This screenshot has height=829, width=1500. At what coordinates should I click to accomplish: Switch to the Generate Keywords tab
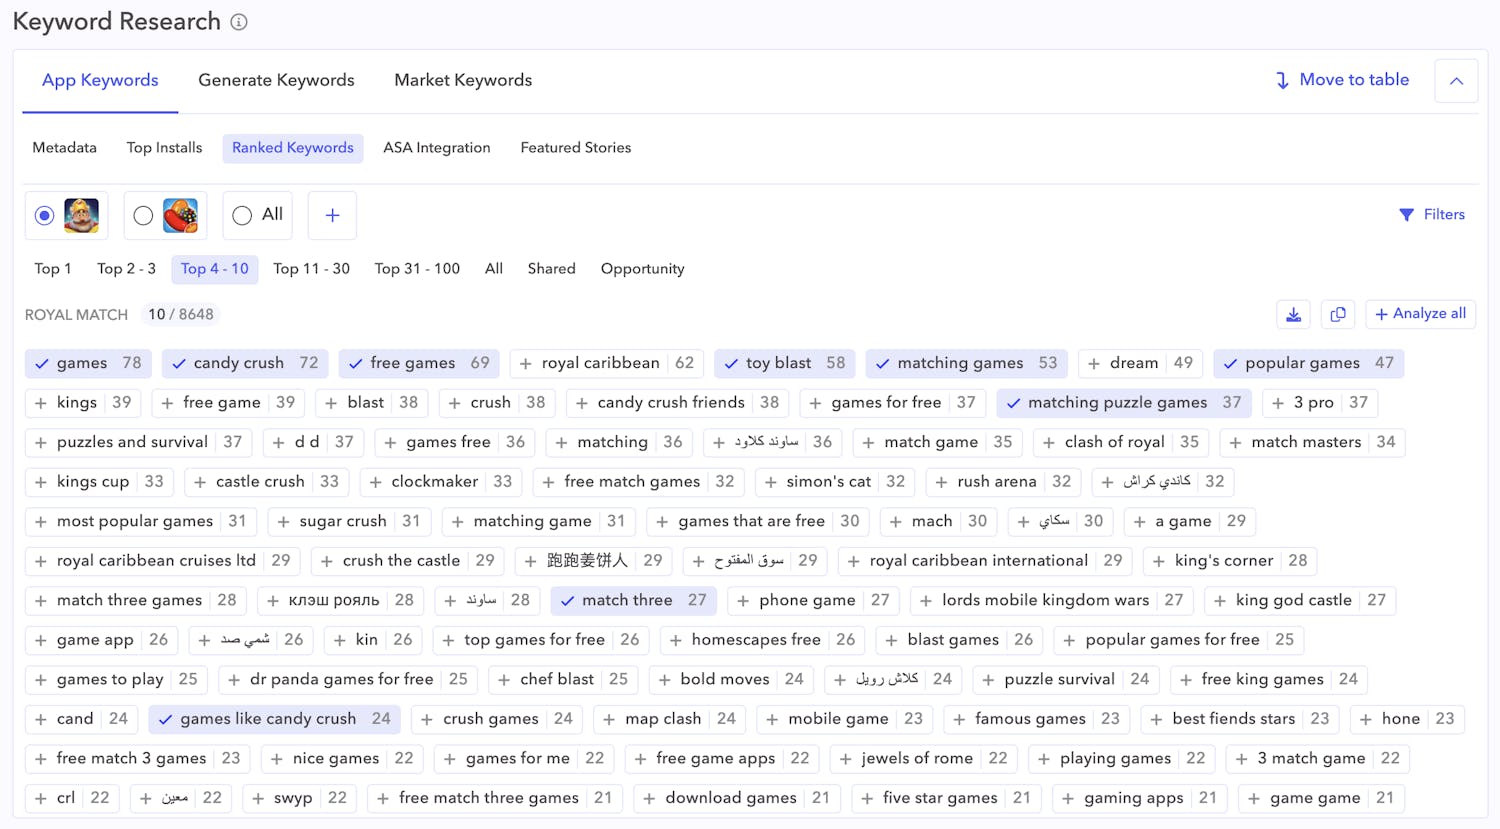(x=276, y=80)
